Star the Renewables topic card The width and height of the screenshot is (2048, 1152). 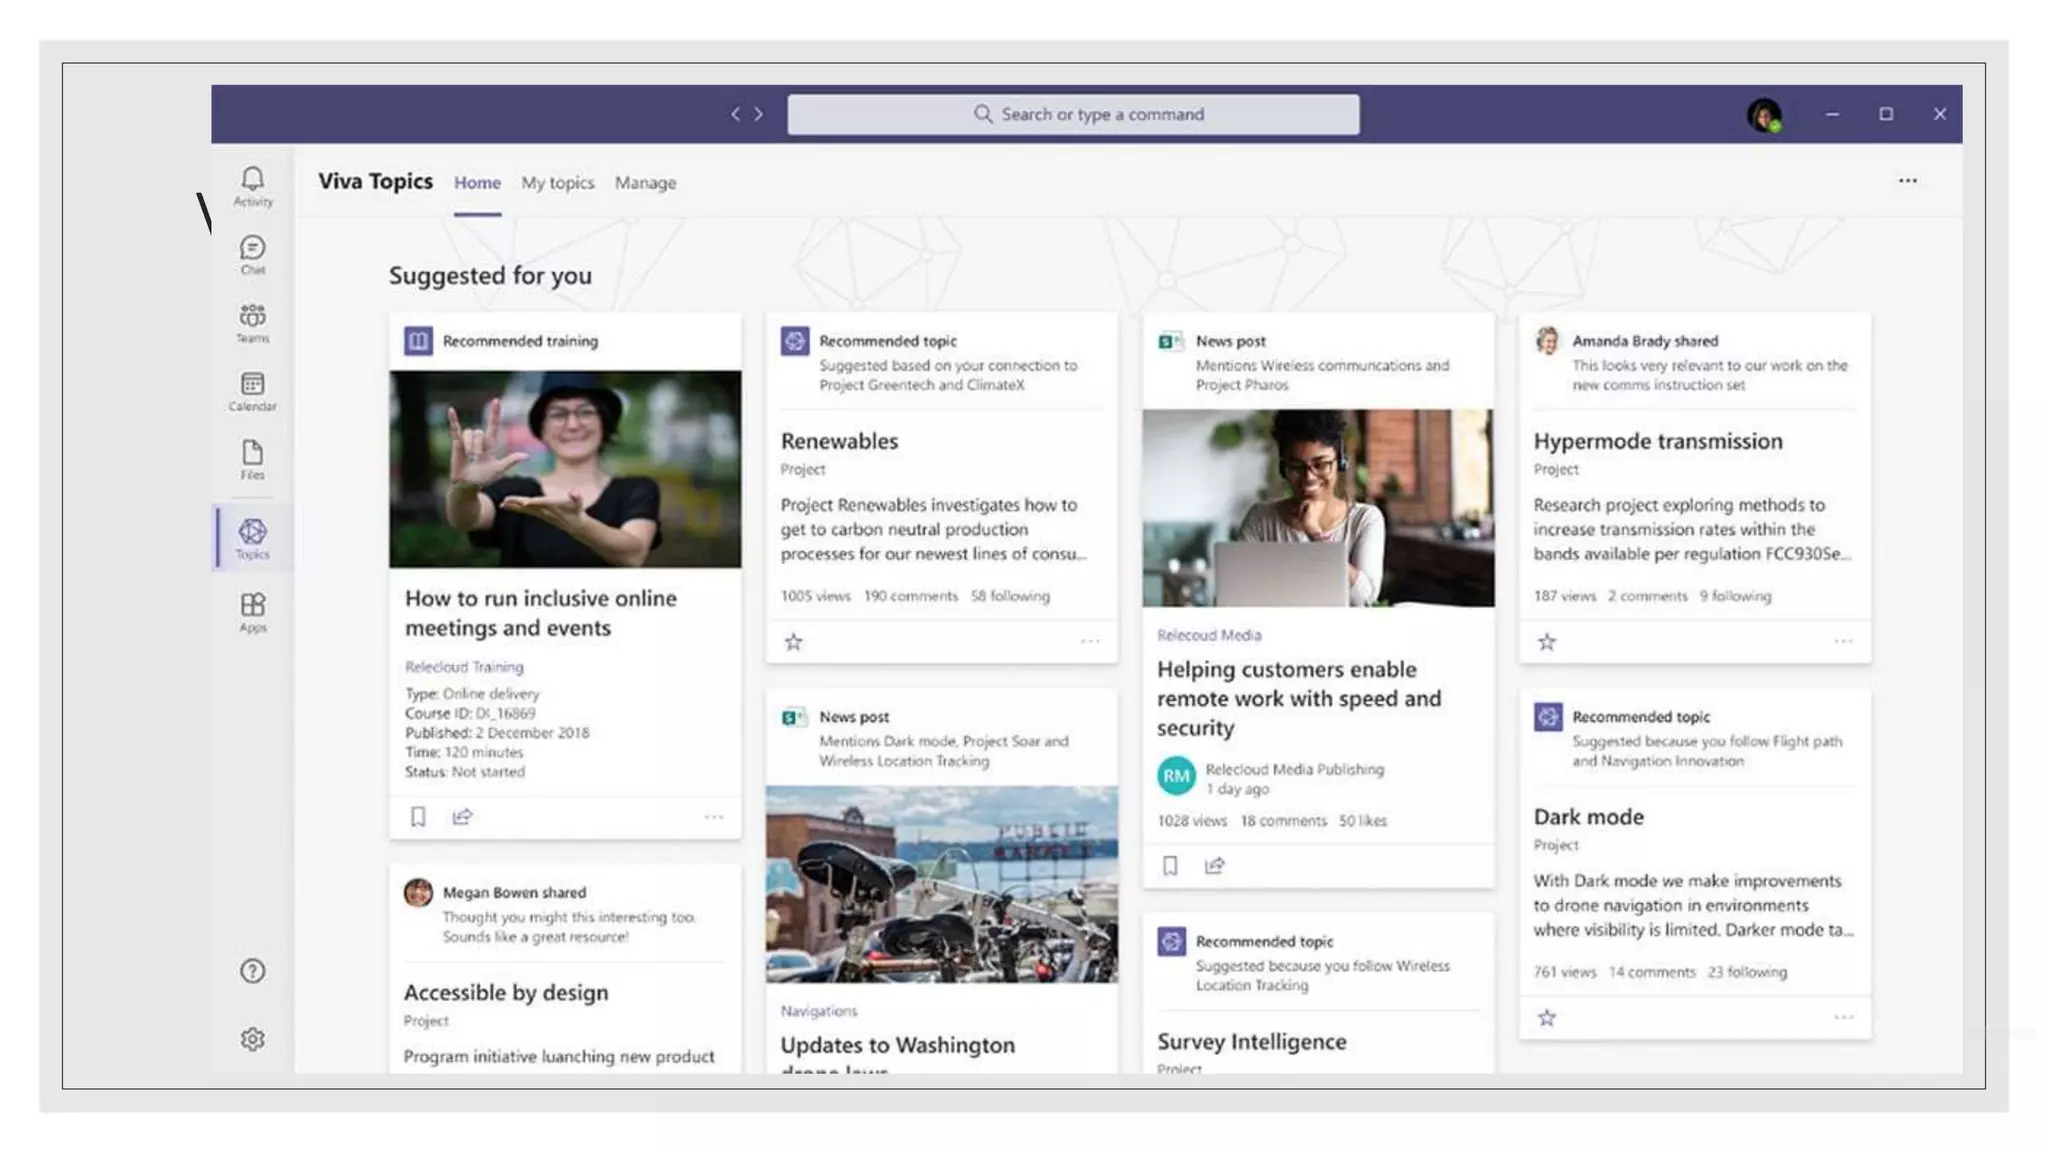pos(794,642)
